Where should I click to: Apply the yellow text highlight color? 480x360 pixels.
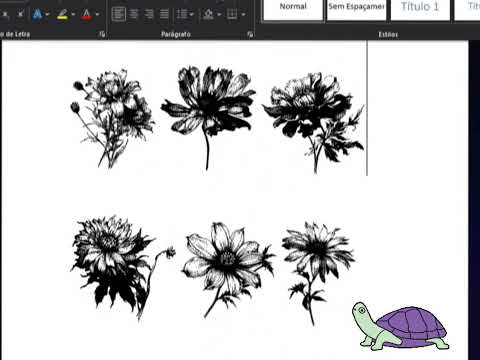[62, 14]
